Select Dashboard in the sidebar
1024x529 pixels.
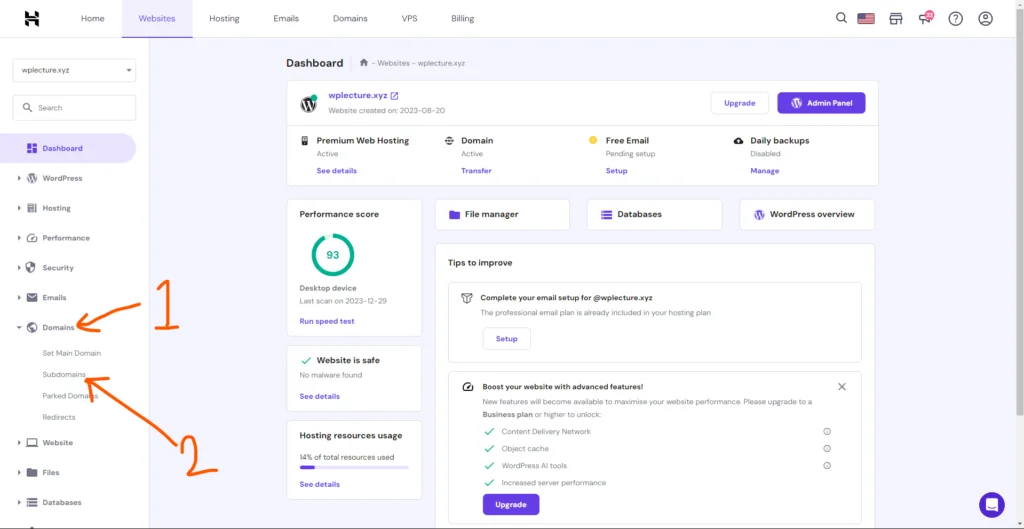tap(68, 148)
